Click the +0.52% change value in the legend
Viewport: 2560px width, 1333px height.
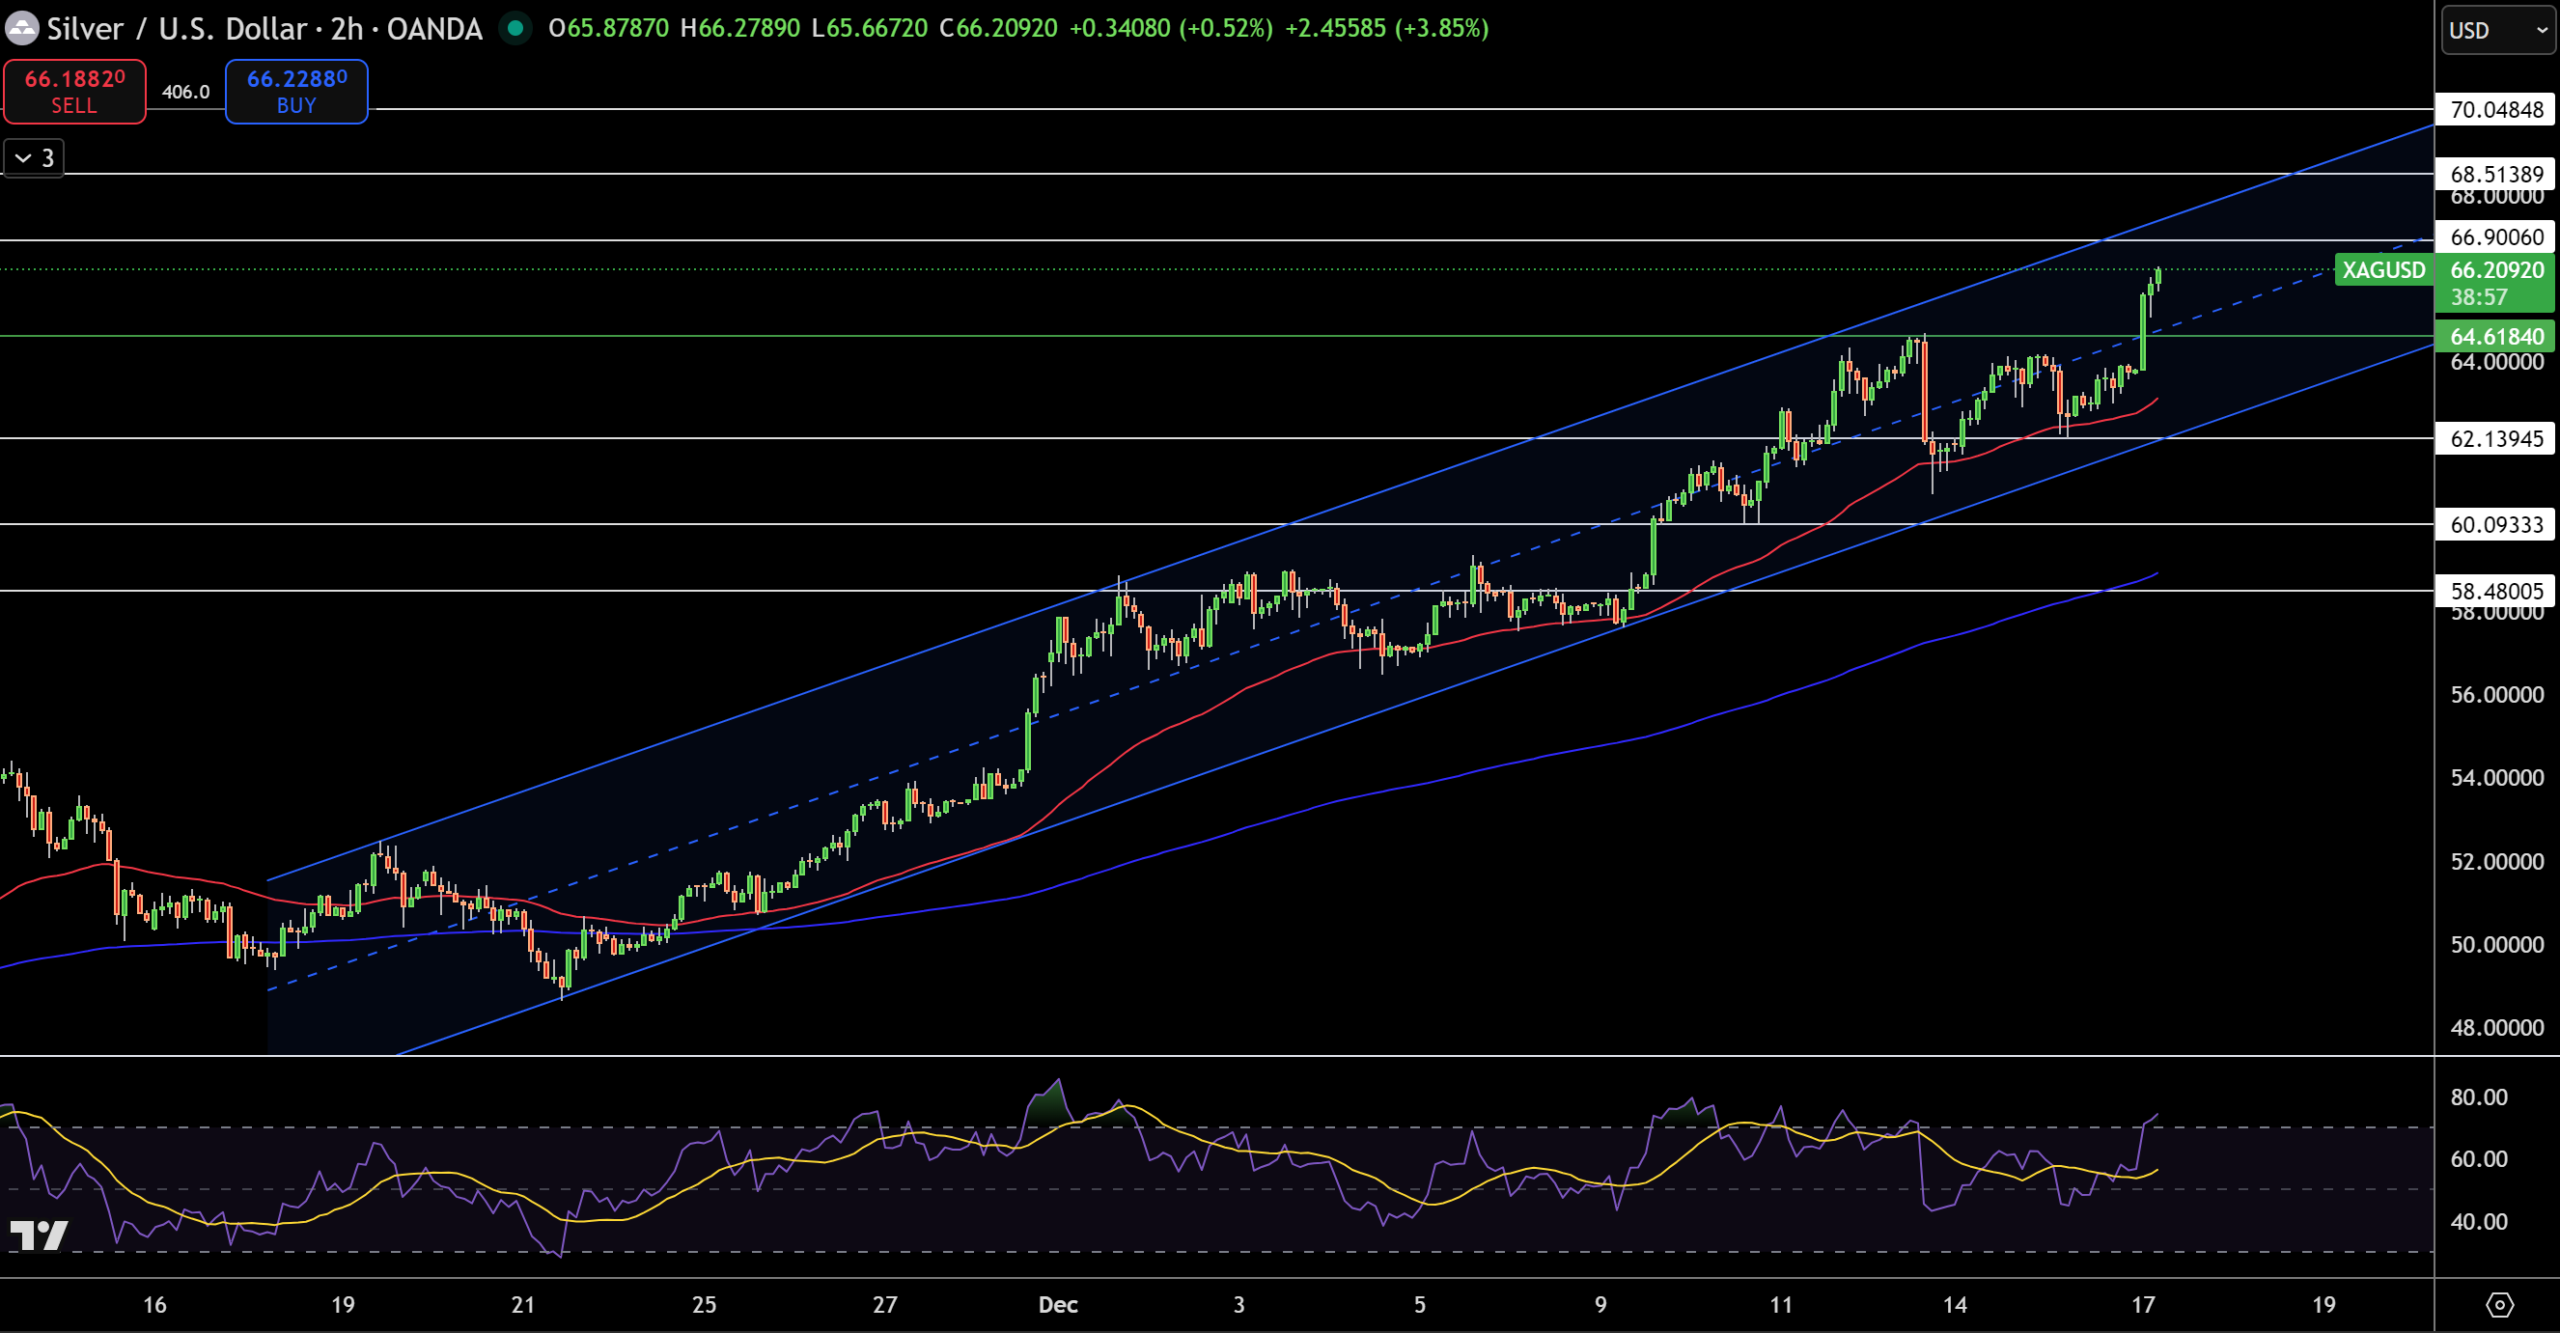pyautogui.click(x=1222, y=30)
